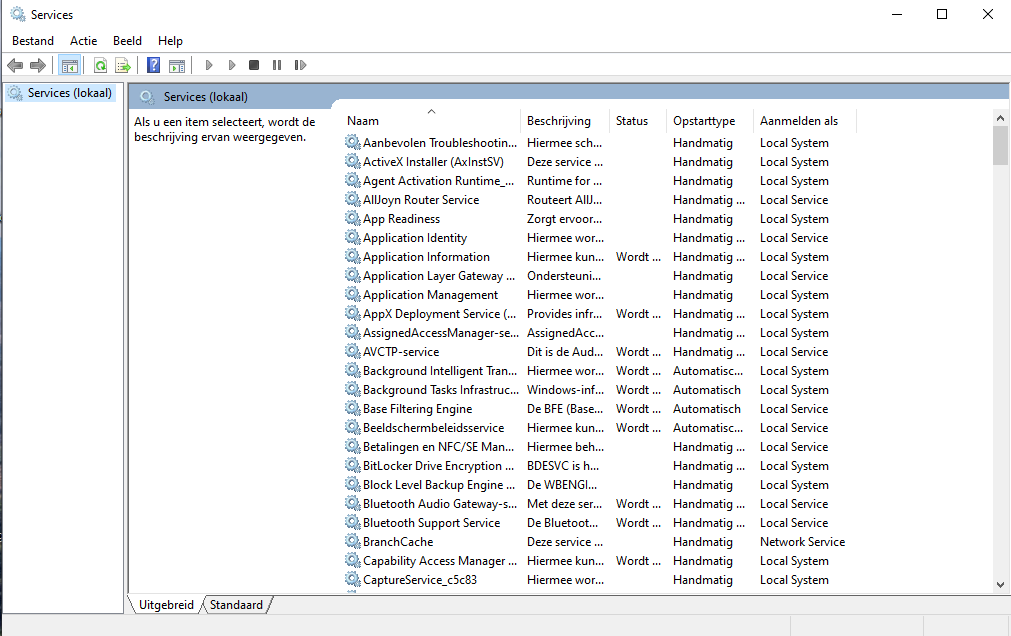This screenshot has height=636, width=1011.
Task: Click the Back arrow toolbar icon
Action: pyautogui.click(x=15, y=65)
